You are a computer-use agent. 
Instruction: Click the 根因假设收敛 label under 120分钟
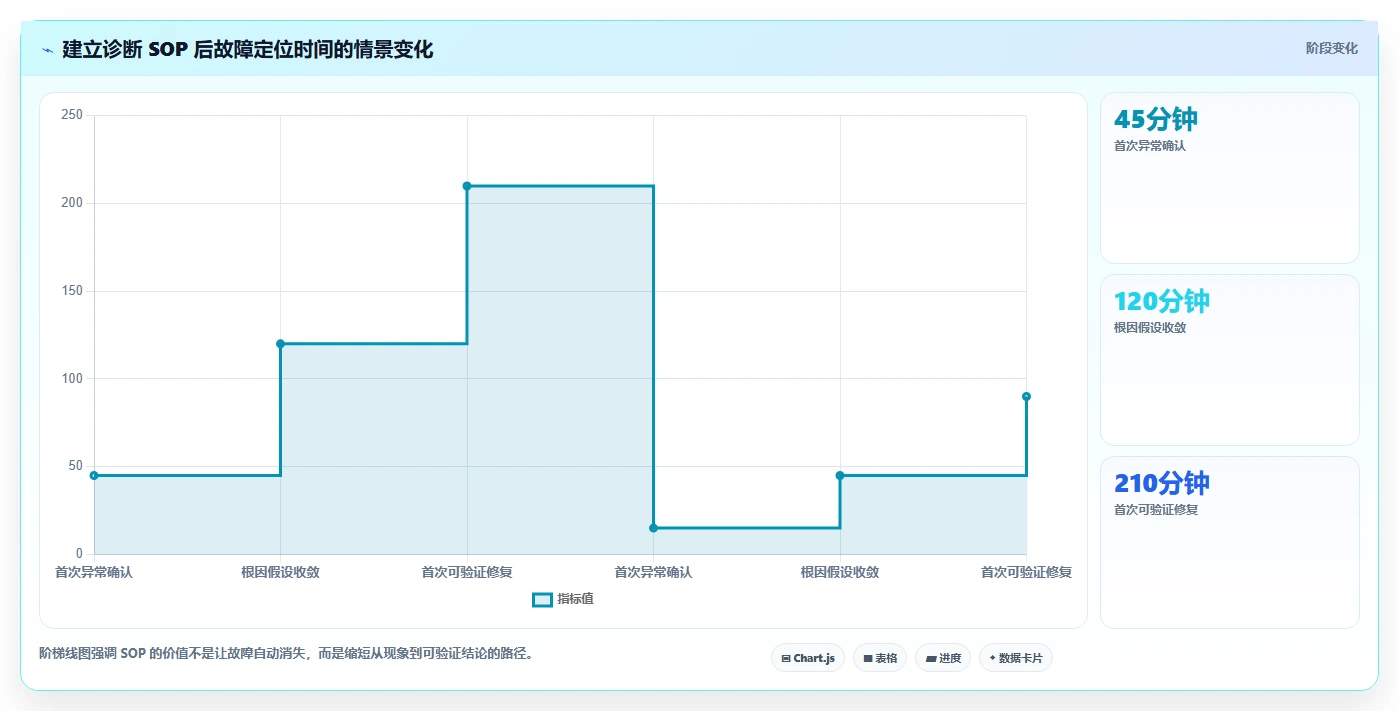click(1150, 328)
